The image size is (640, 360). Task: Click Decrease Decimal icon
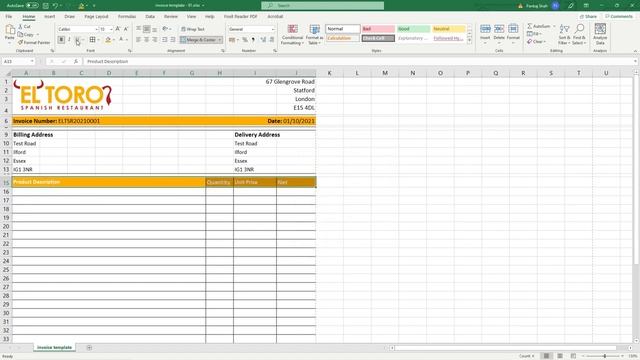pyautogui.click(x=272, y=40)
